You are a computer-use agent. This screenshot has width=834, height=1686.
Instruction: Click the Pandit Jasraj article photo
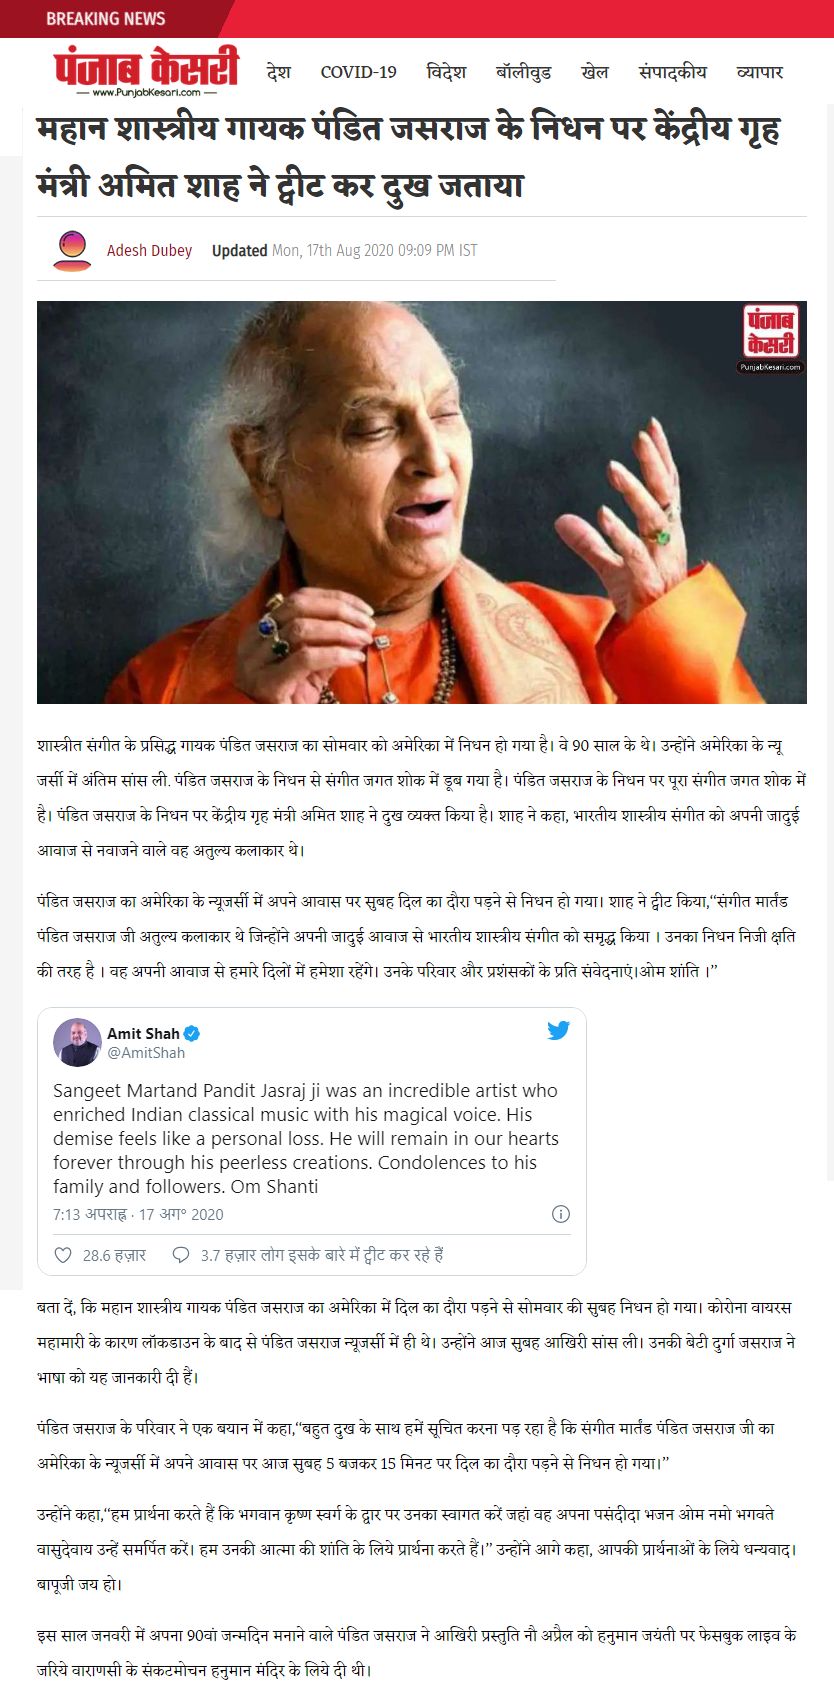422,502
